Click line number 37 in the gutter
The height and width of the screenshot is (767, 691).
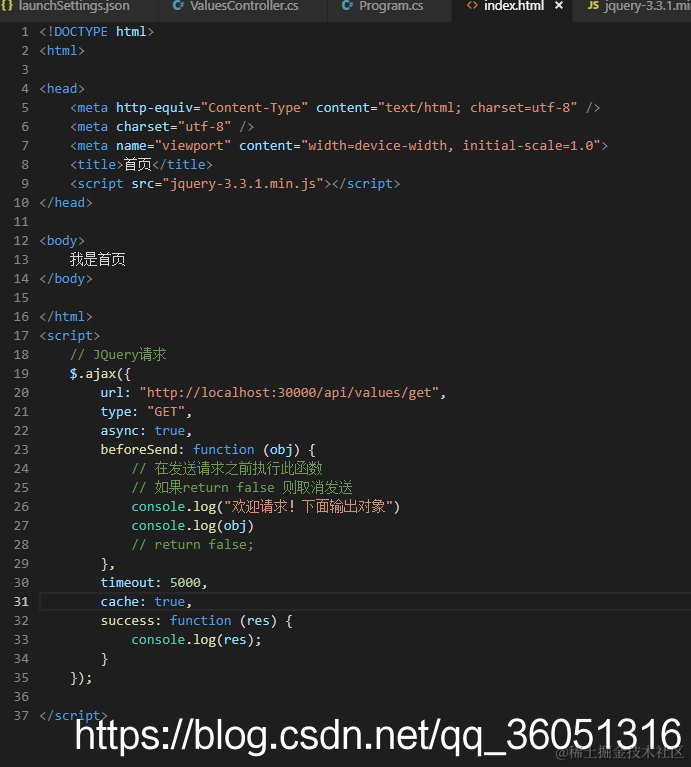[x=21, y=716]
